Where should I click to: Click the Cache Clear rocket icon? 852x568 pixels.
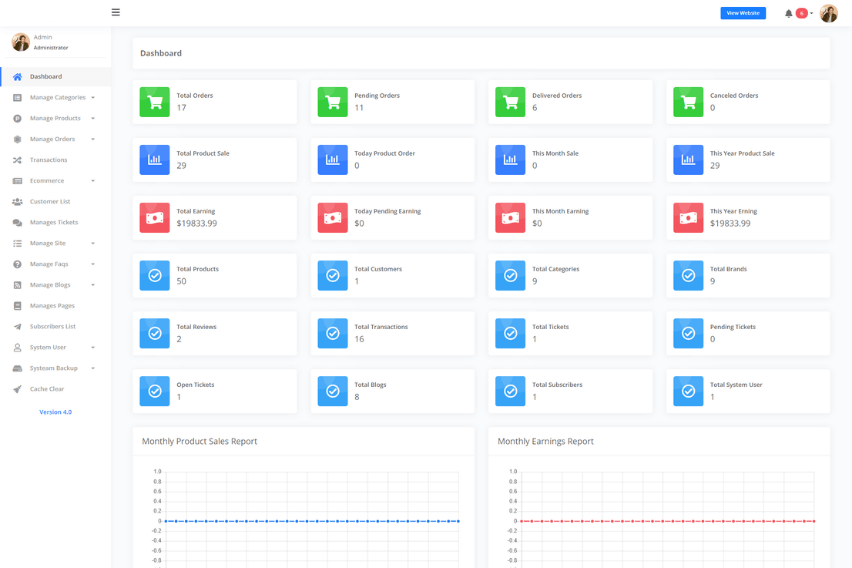(x=17, y=389)
